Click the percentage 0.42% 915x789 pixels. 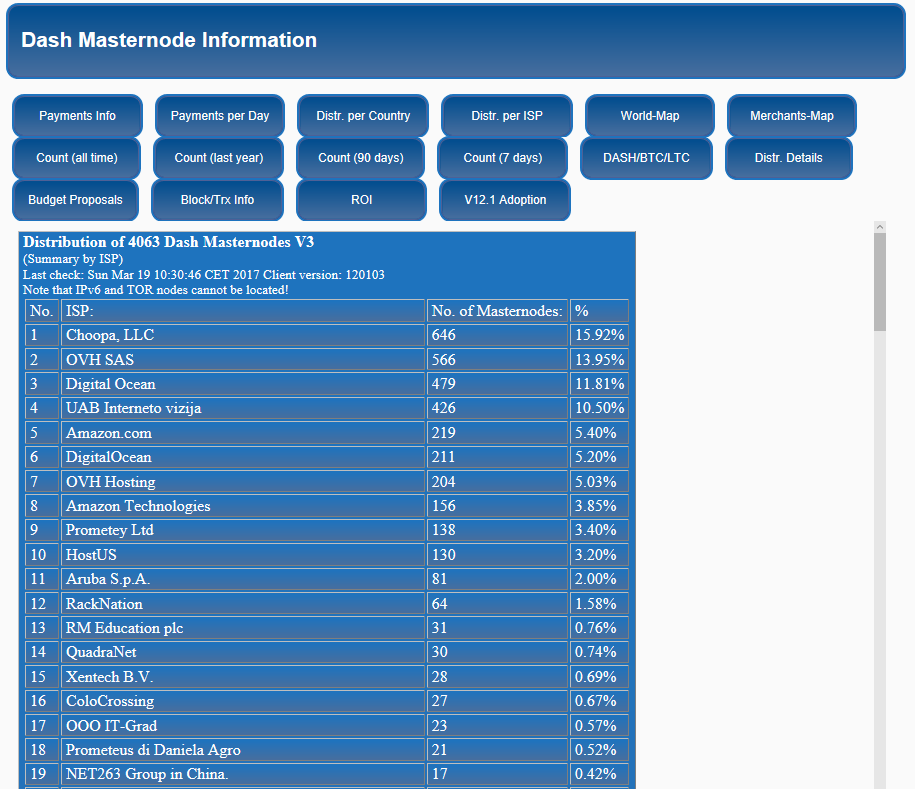tap(599, 774)
